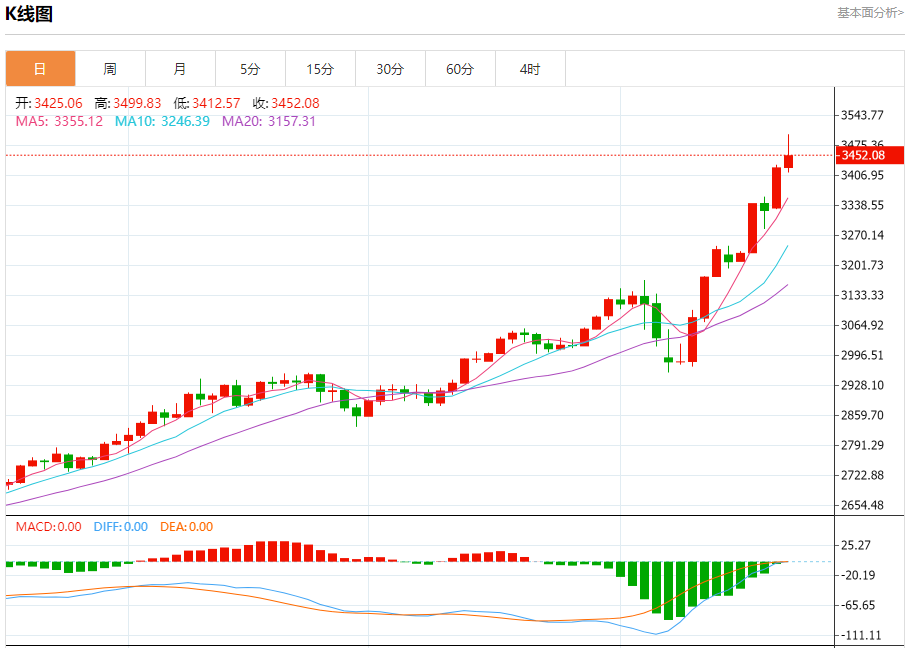
Task: Select the 日 daily timeframe tab
Action: click(x=41, y=69)
